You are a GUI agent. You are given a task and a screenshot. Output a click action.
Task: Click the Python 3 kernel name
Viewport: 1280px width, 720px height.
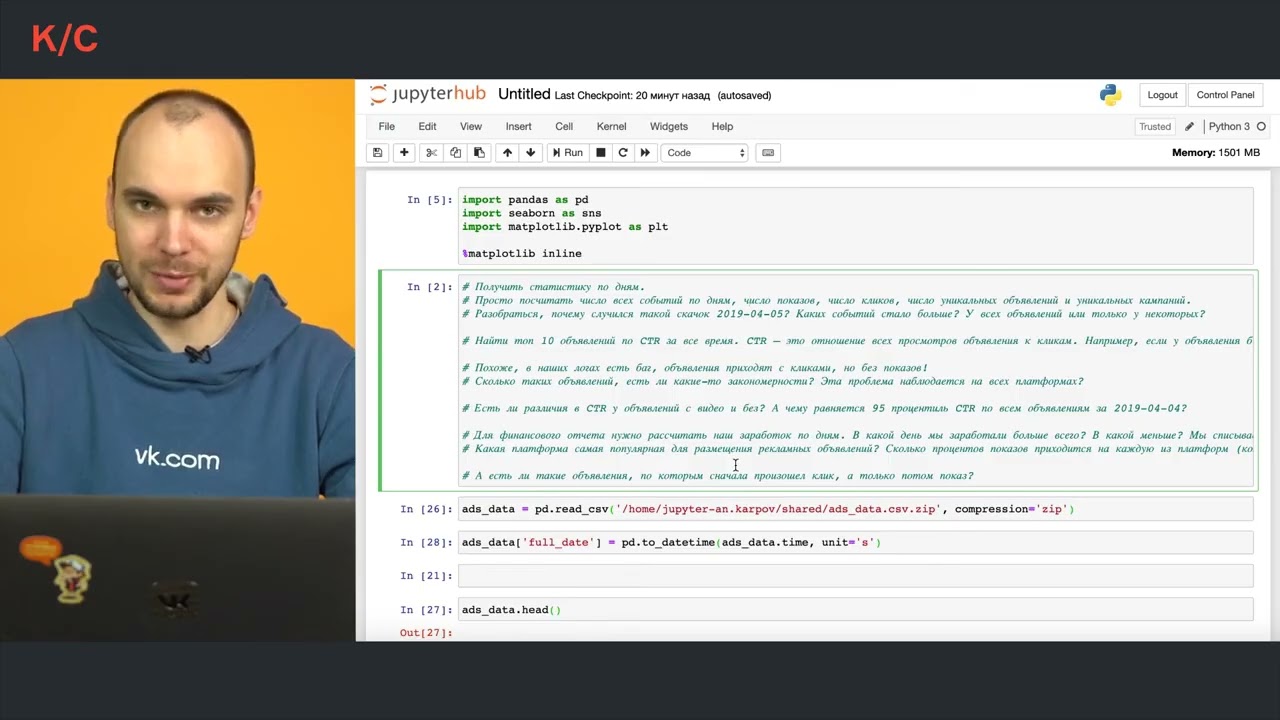[x=1229, y=127]
